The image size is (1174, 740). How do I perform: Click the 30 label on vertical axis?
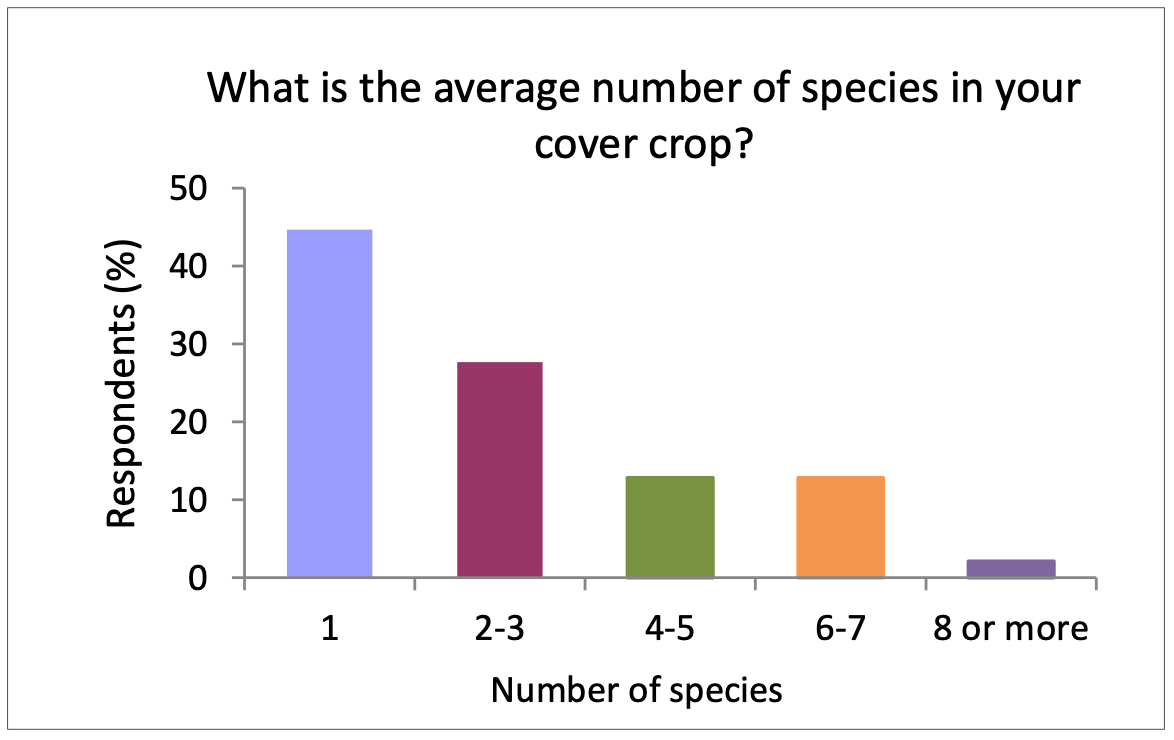coord(187,344)
